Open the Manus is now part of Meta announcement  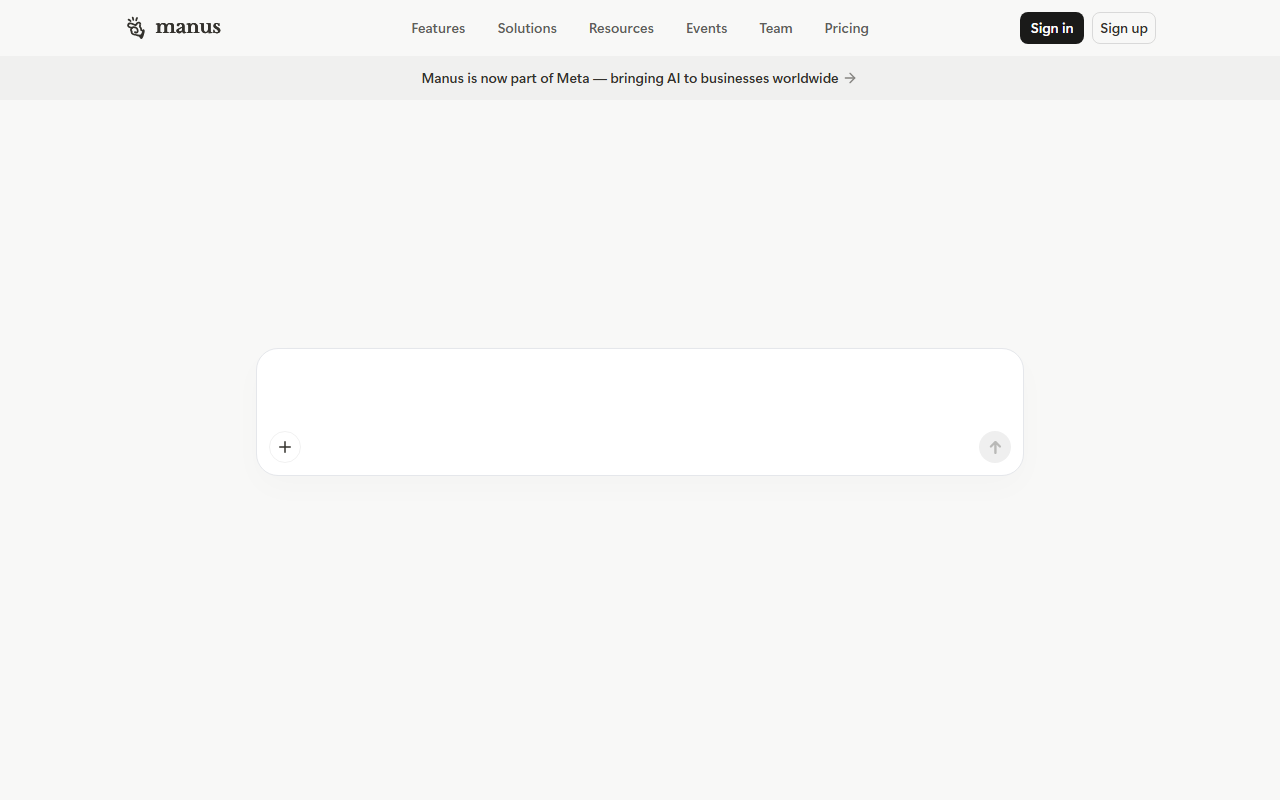(x=639, y=78)
